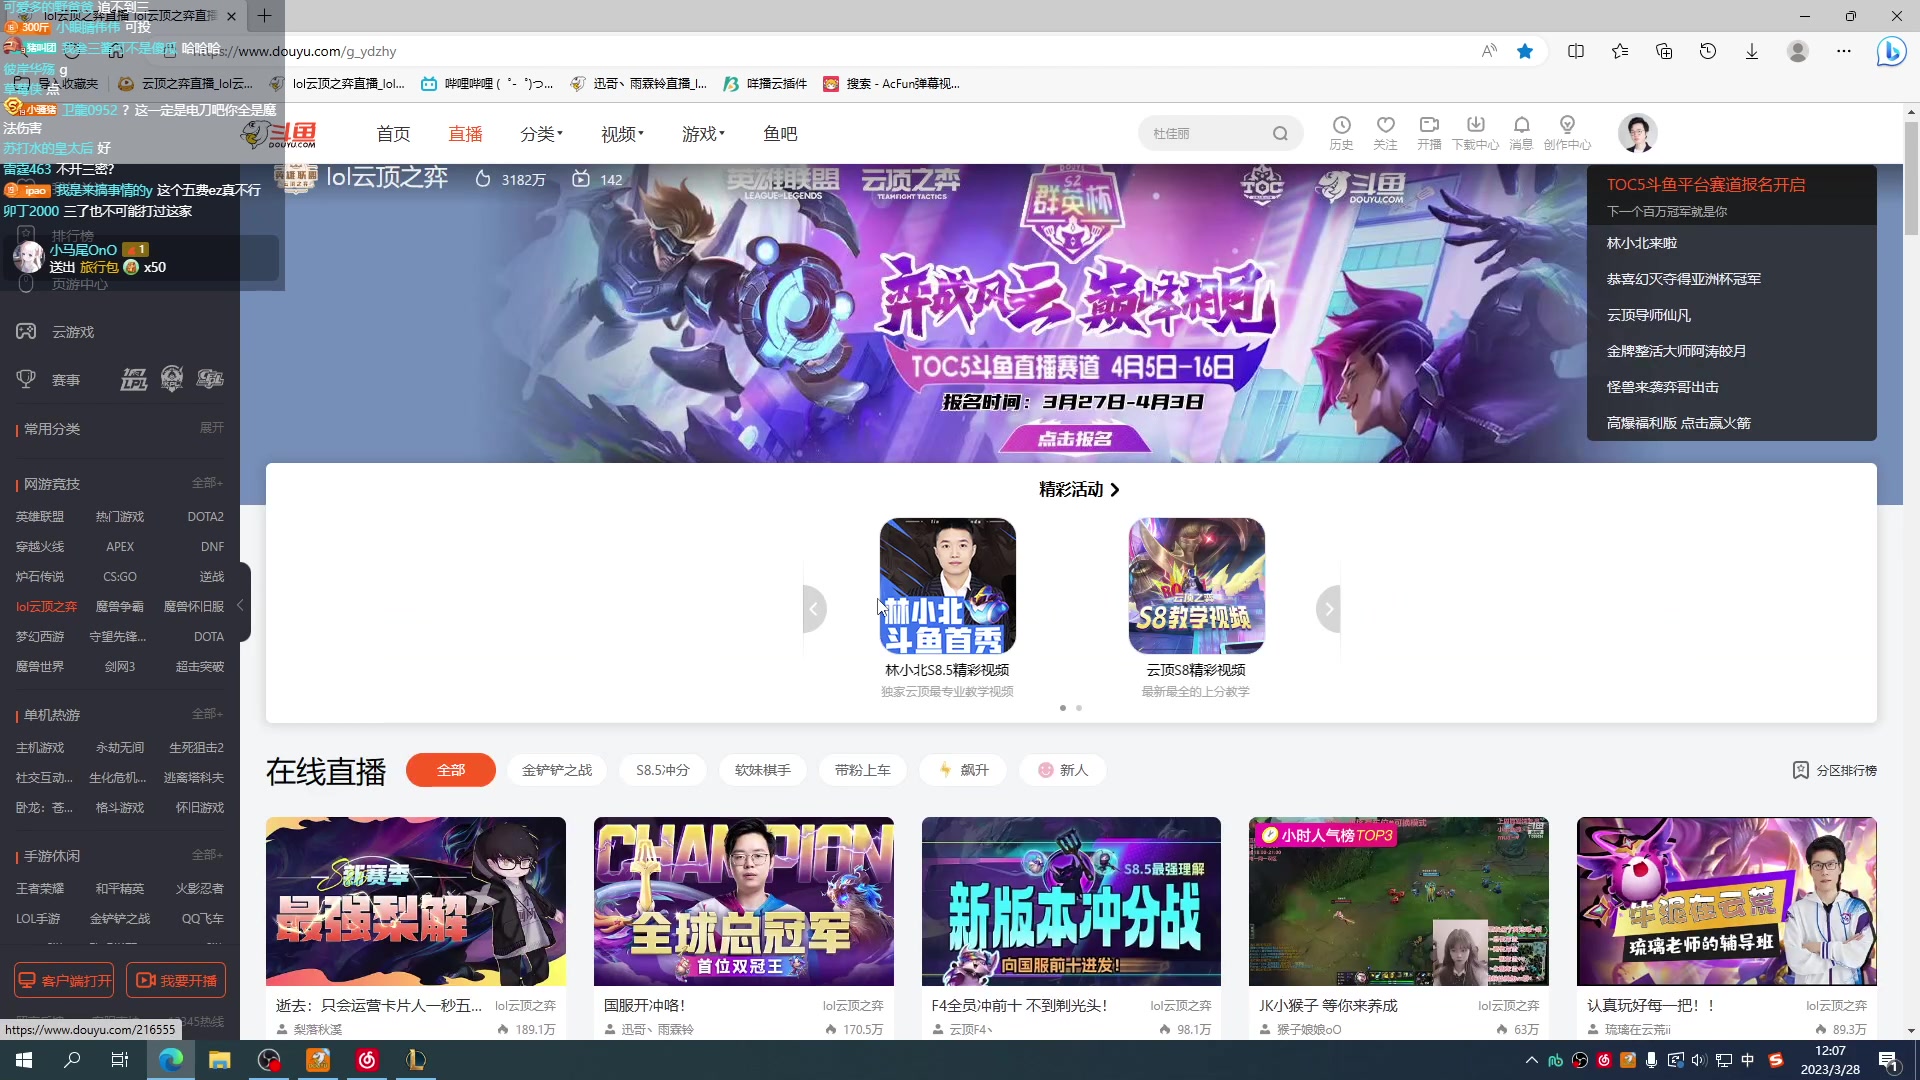This screenshot has height=1080, width=1920.
Task: Click the 开播 start broadcast icon
Action: 1429,133
